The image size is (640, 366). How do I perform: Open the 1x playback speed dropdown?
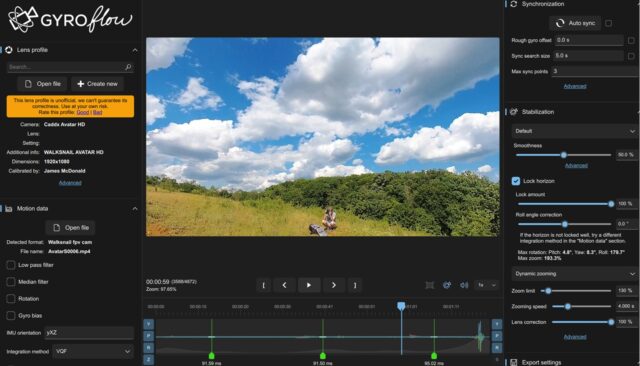pyautogui.click(x=486, y=285)
